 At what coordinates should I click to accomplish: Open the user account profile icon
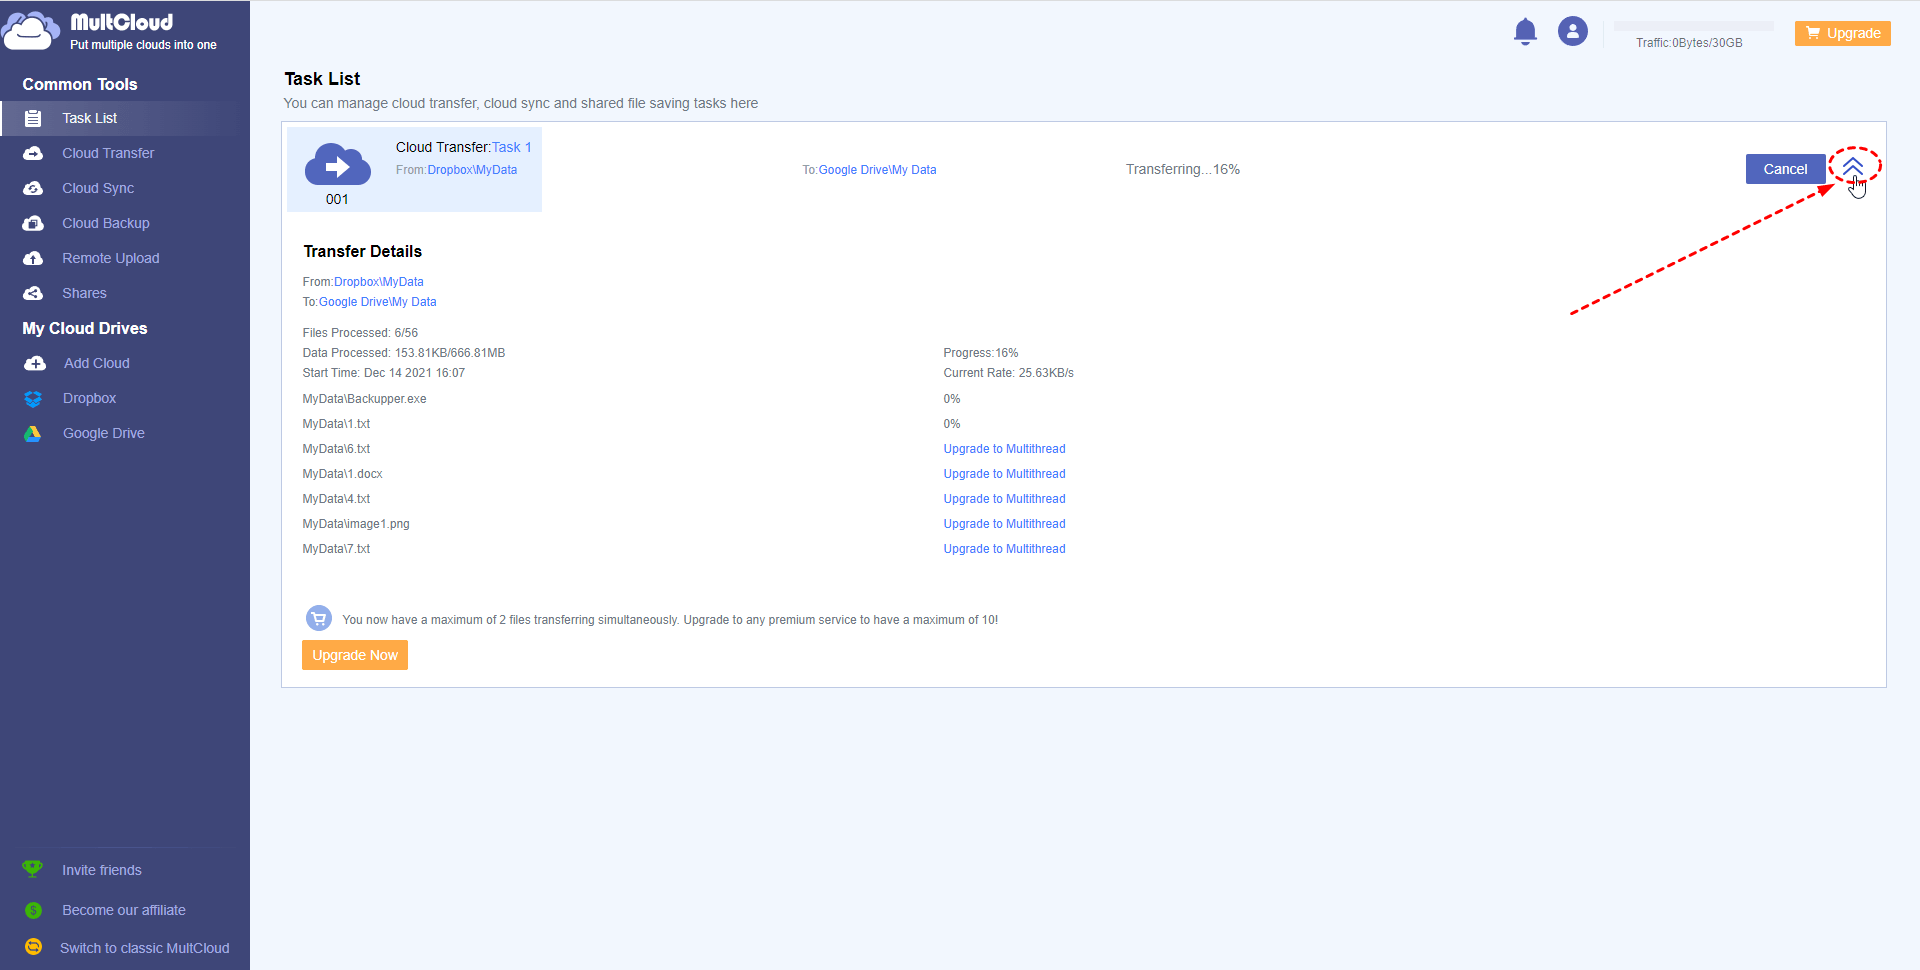pos(1573,32)
